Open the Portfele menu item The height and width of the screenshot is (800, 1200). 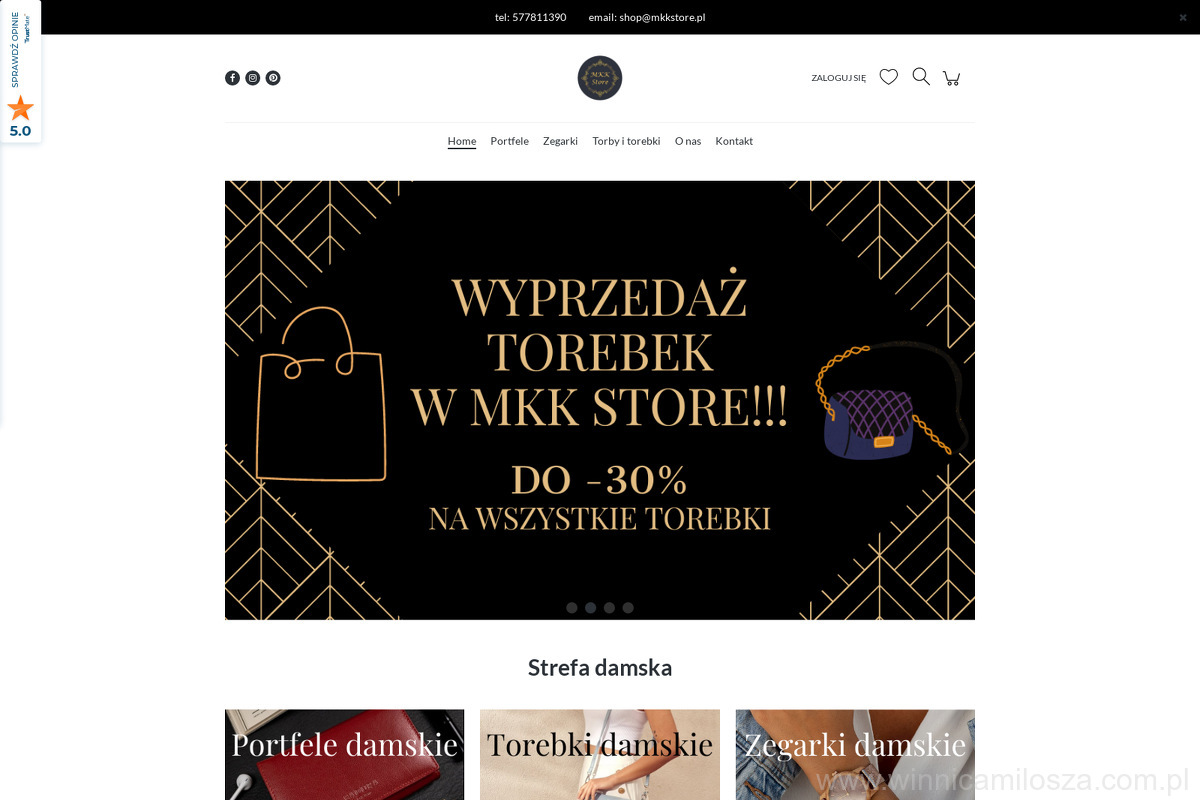(x=510, y=141)
